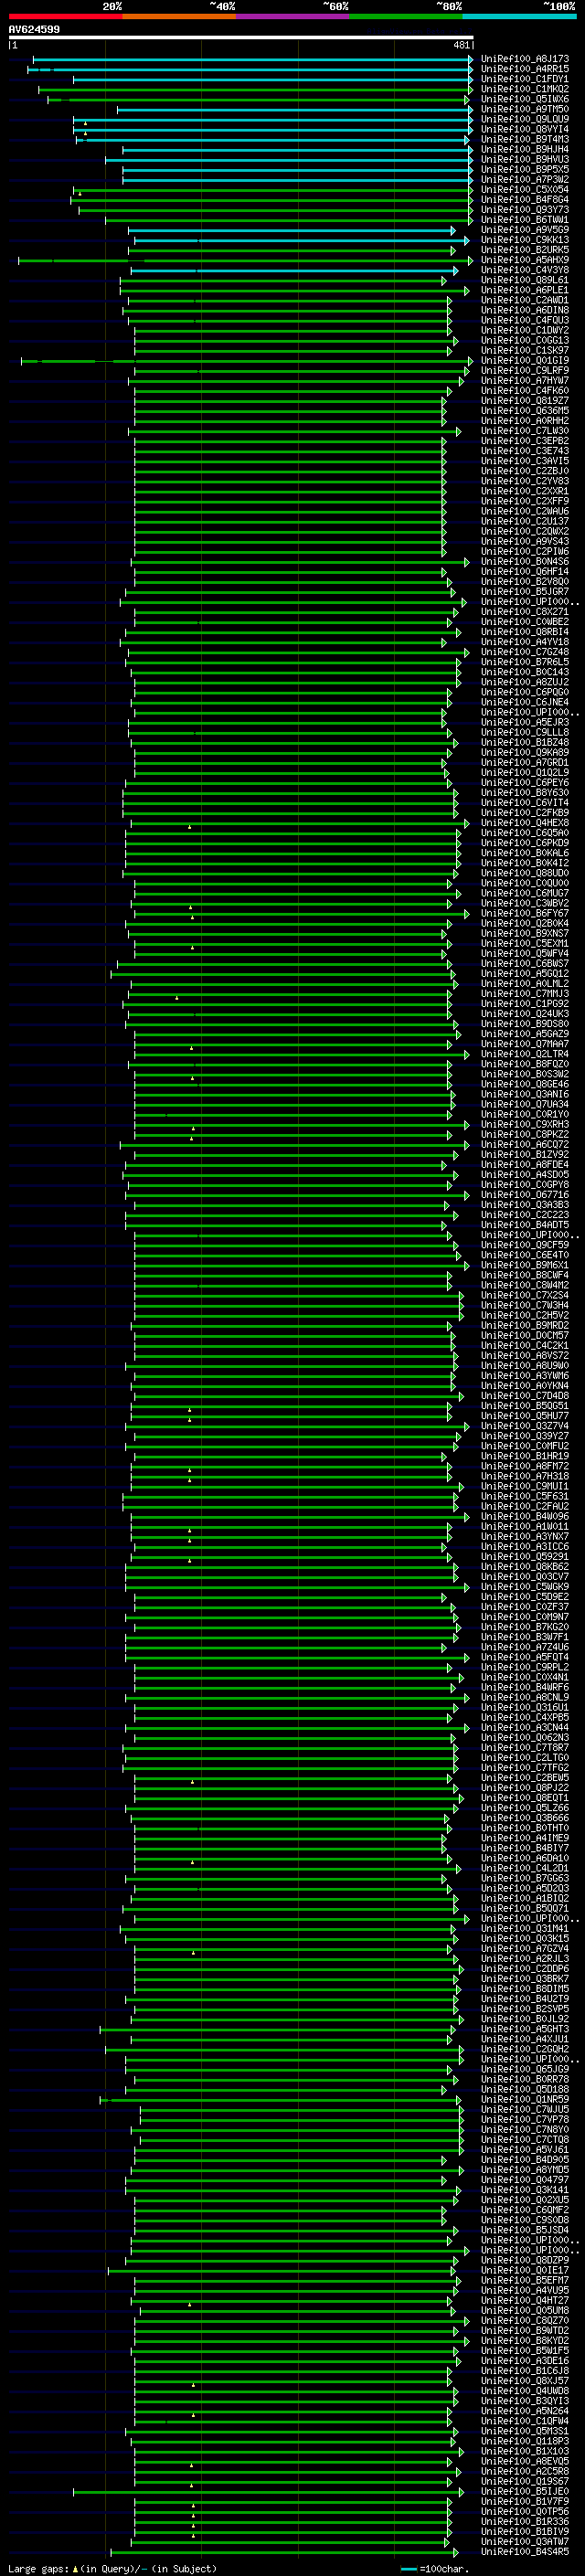
Task: Click hit UniRef100_Q6HF14
Action: pos(525,571)
